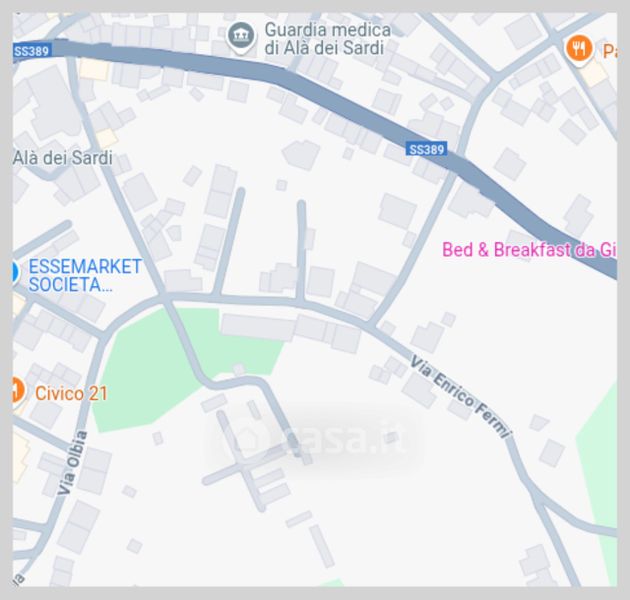630x600 pixels.
Task: Click the Guardia medica museum-style pin icon
Action: coord(241,37)
